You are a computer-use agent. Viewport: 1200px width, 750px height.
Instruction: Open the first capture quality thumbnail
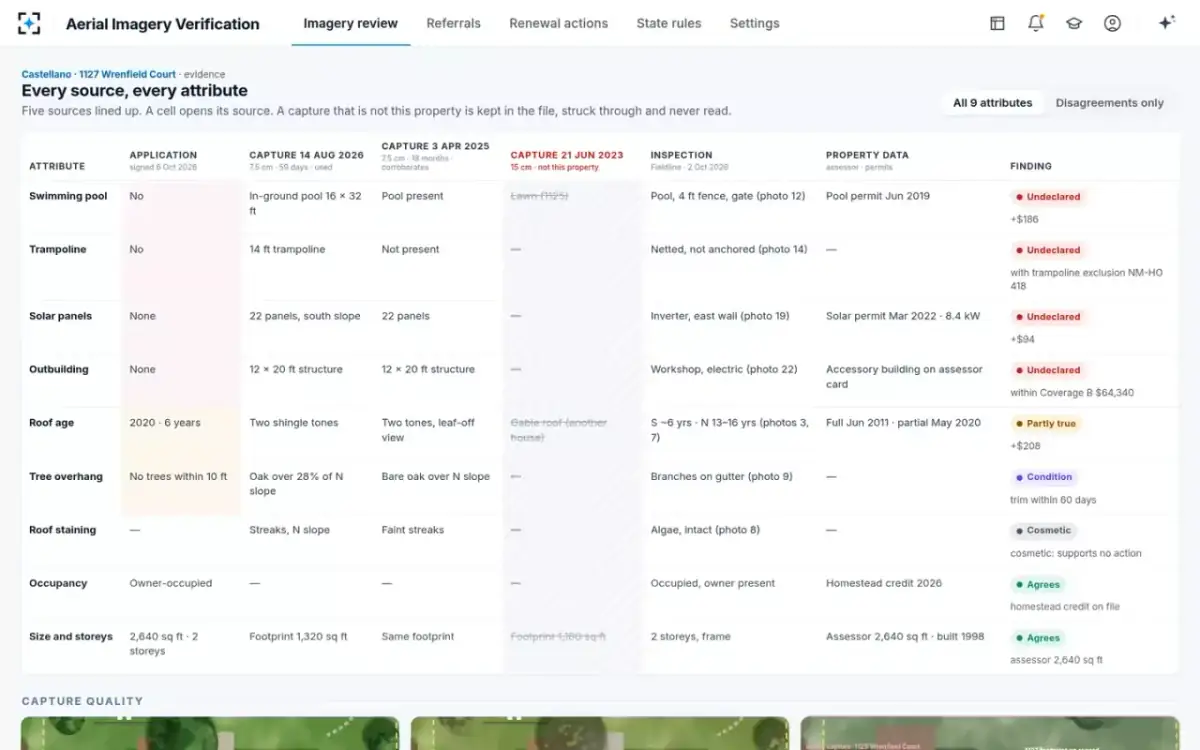click(210, 733)
